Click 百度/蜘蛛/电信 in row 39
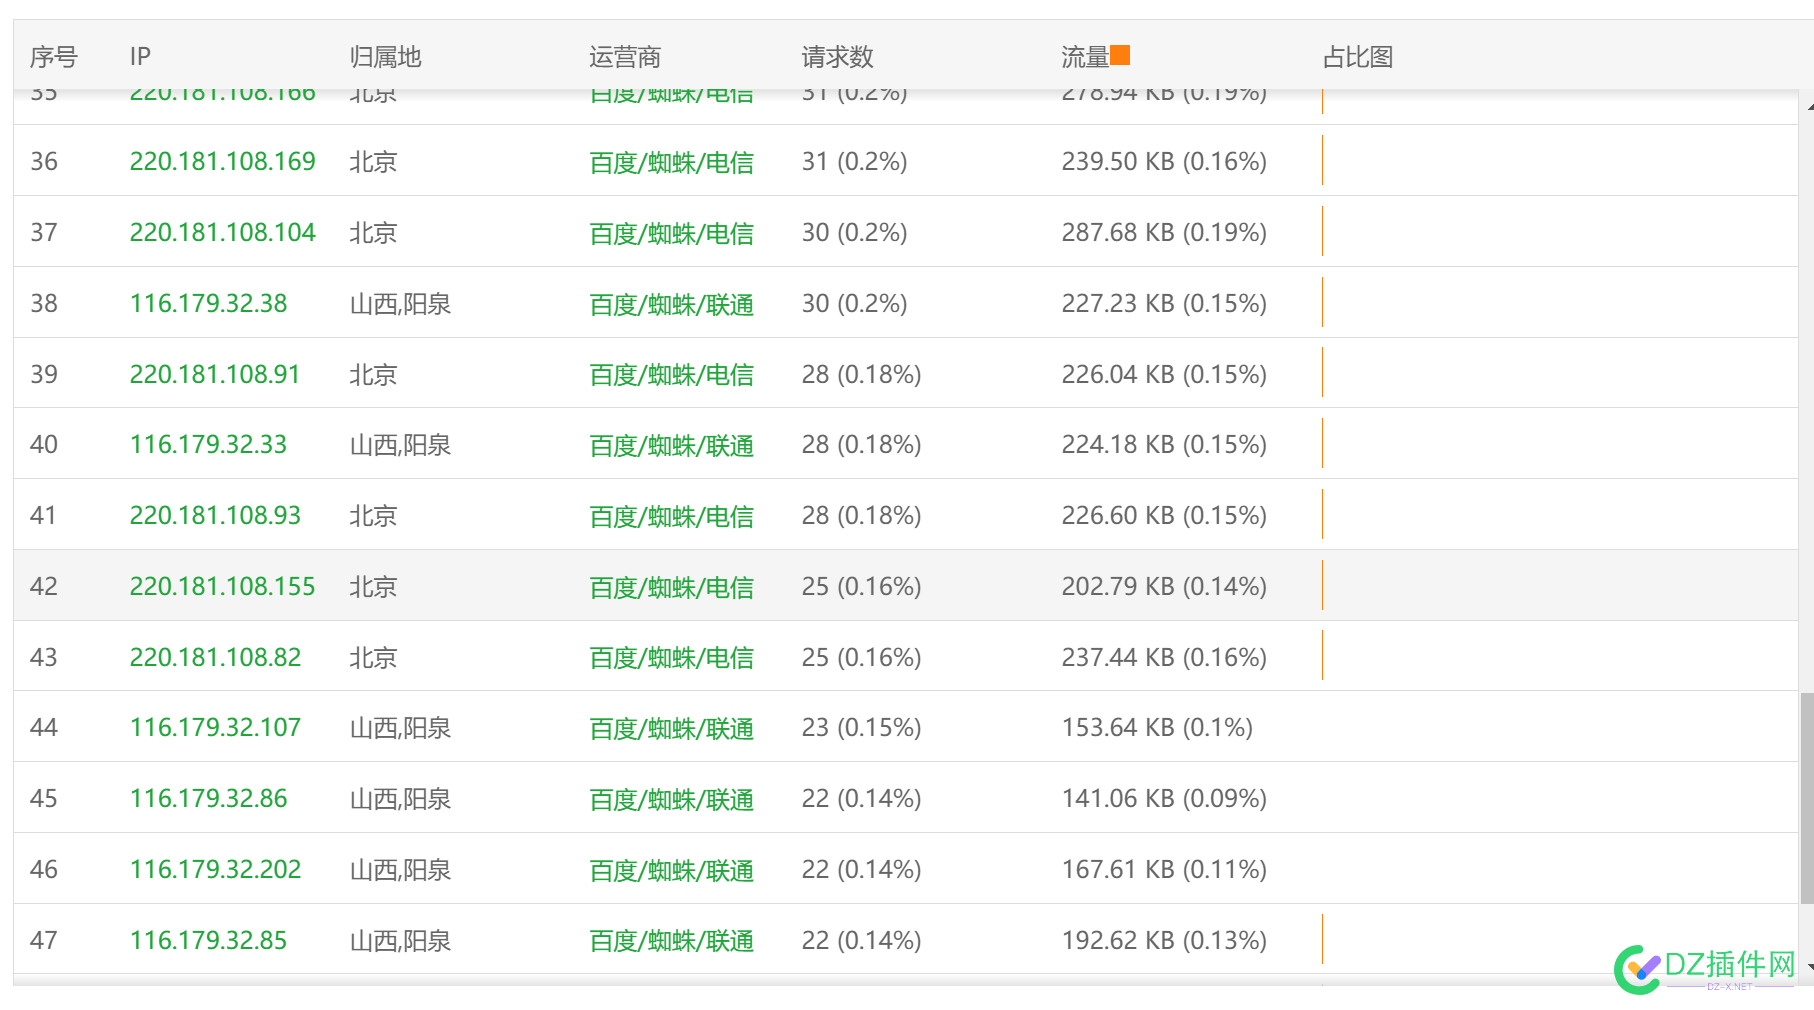This screenshot has height=1010, width=1814. (671, 375)
